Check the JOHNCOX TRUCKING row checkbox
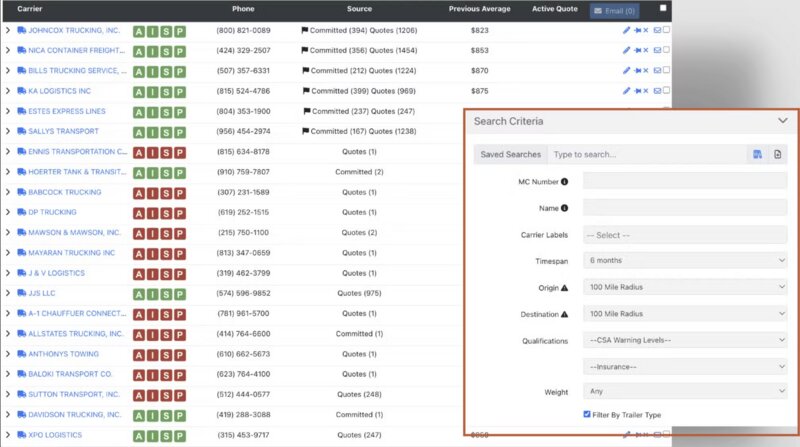 (x=666, y=30)
